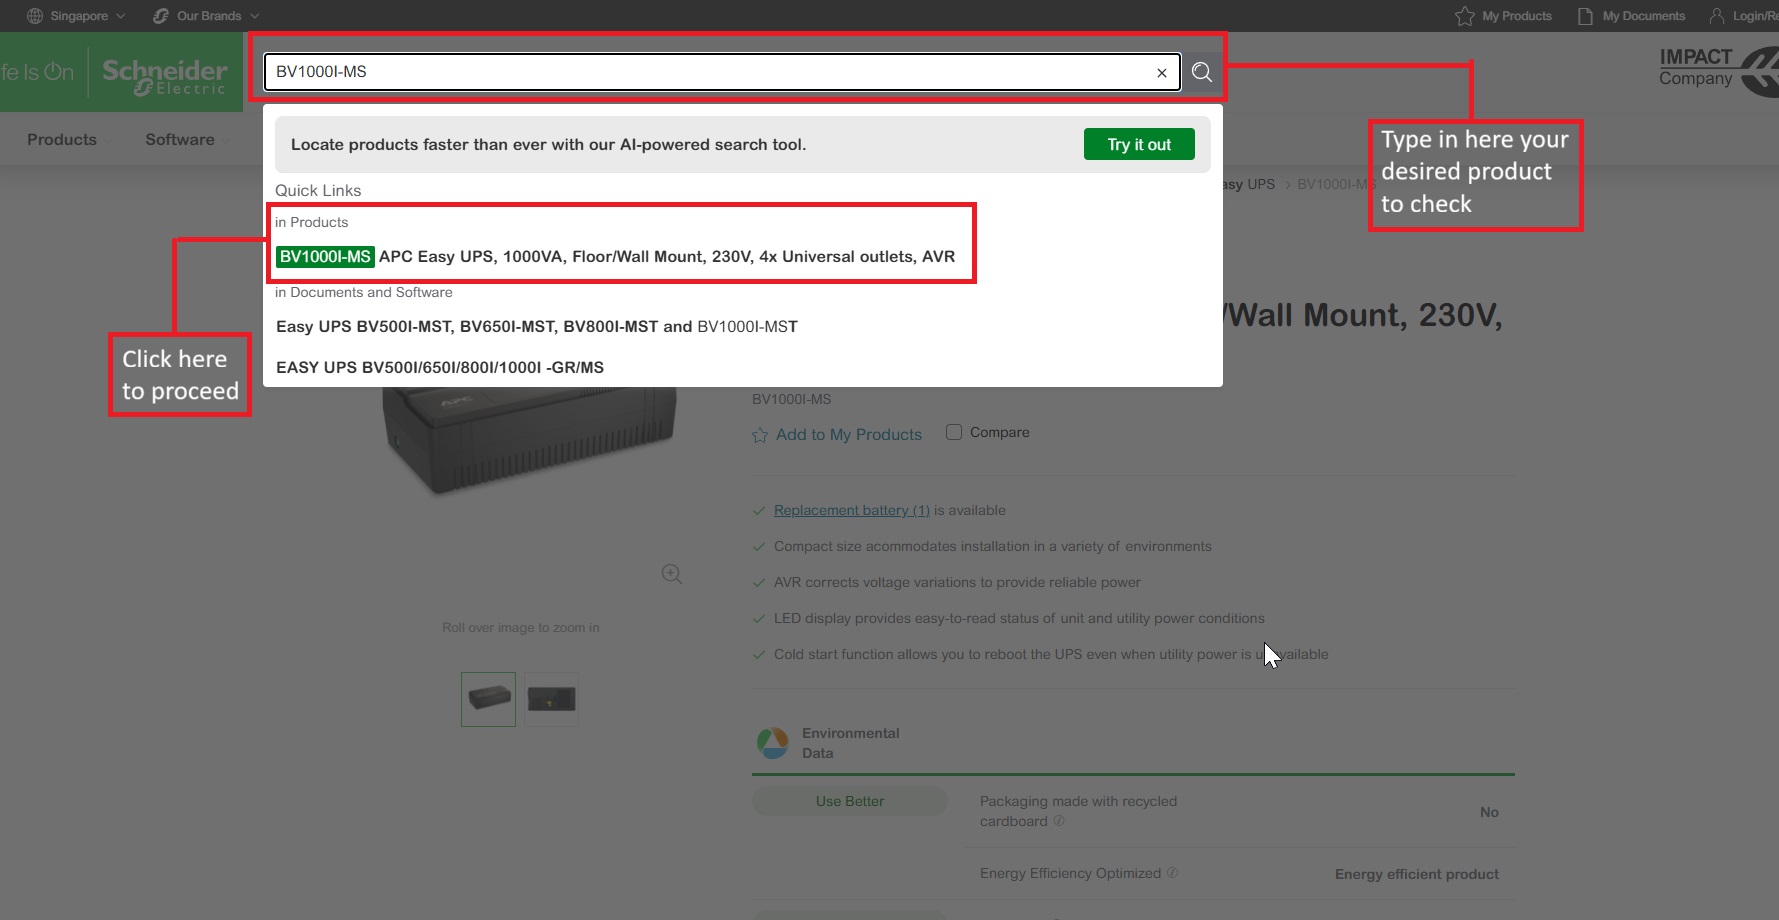Open EASY UPS BV500I/650I/800I/1000I -GR/MS document
1779x920 pixels.
[440, 367]
